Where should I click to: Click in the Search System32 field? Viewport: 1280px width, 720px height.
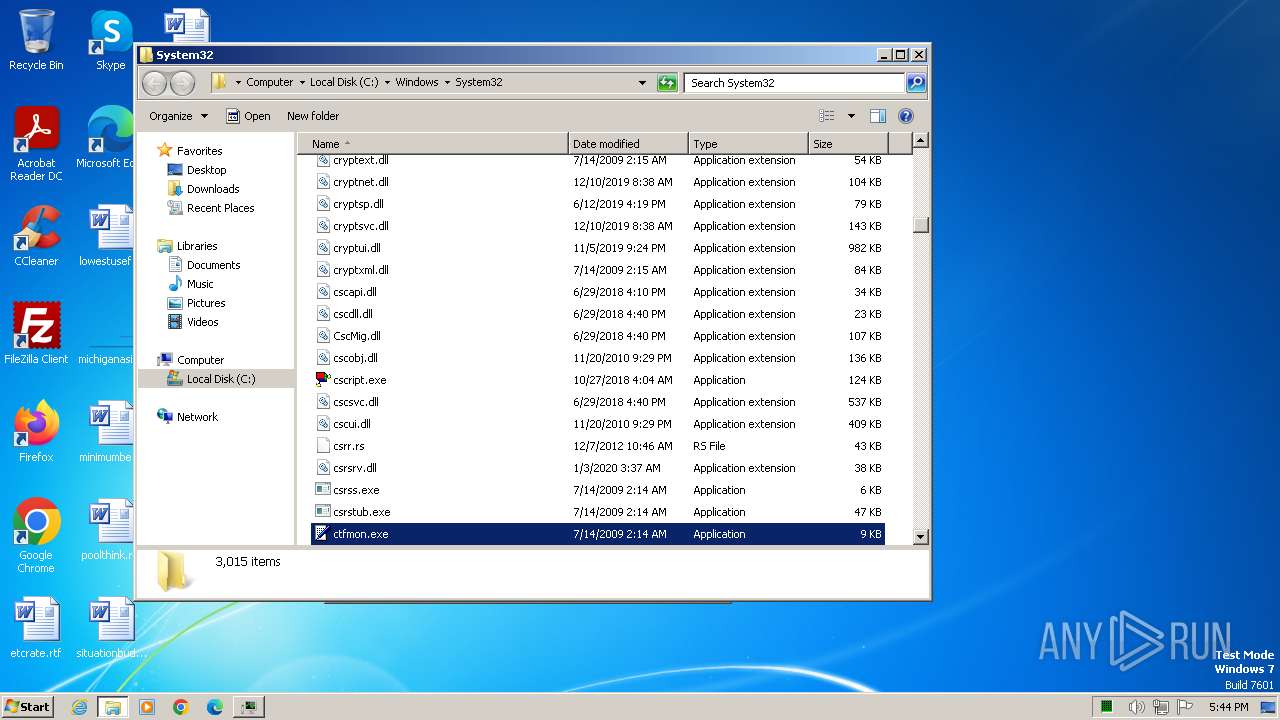(x=795, y=83)
